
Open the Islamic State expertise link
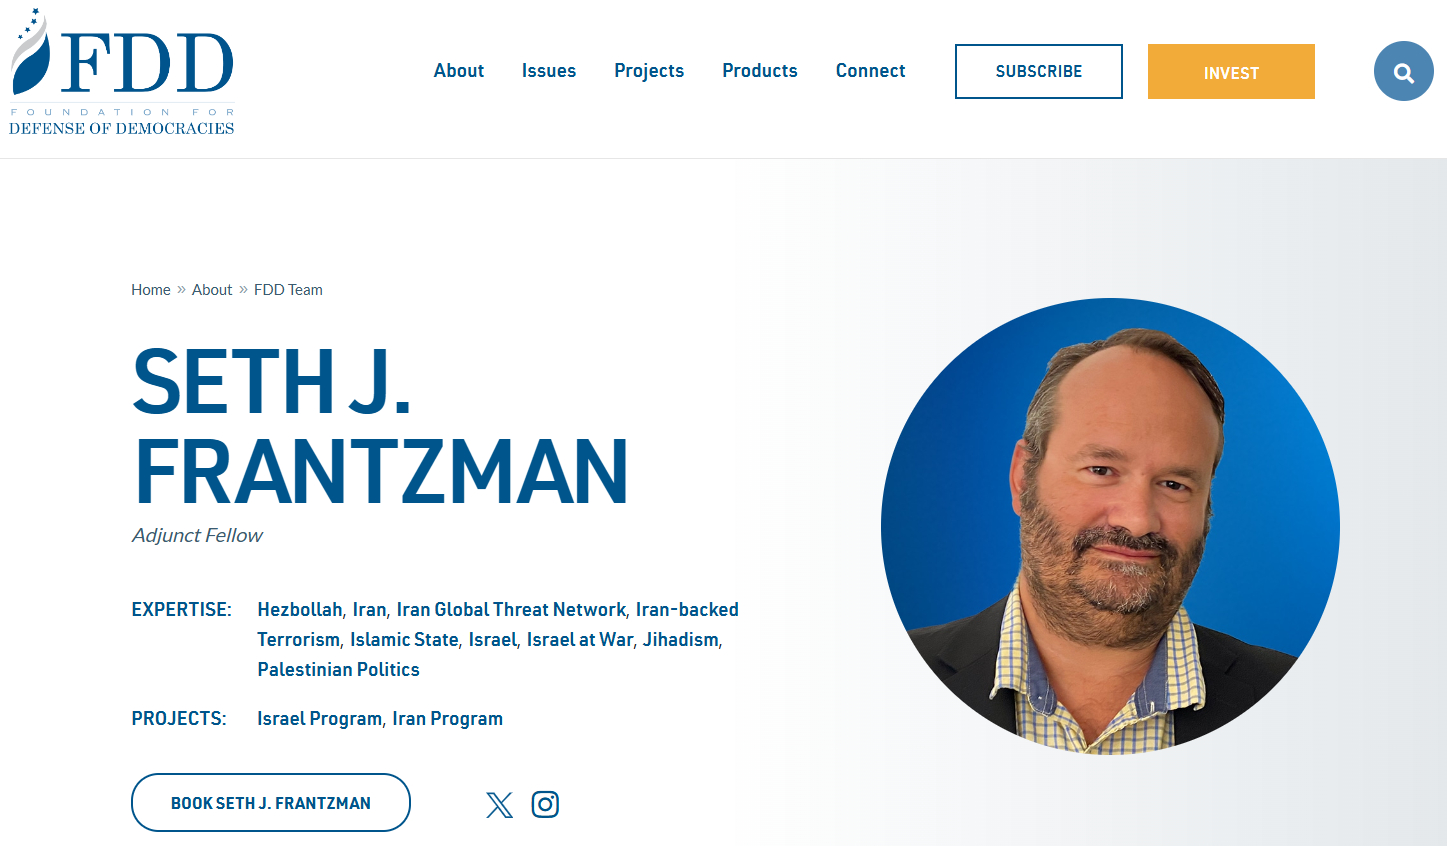coord(404,639)
